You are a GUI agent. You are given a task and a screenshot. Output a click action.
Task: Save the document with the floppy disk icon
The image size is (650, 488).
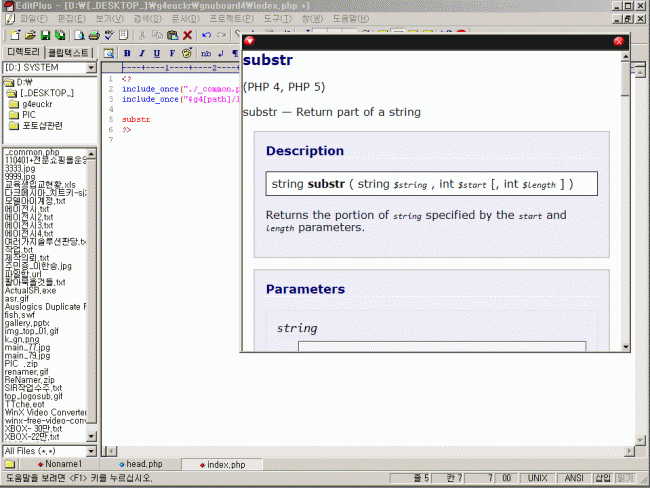point(45,35)
